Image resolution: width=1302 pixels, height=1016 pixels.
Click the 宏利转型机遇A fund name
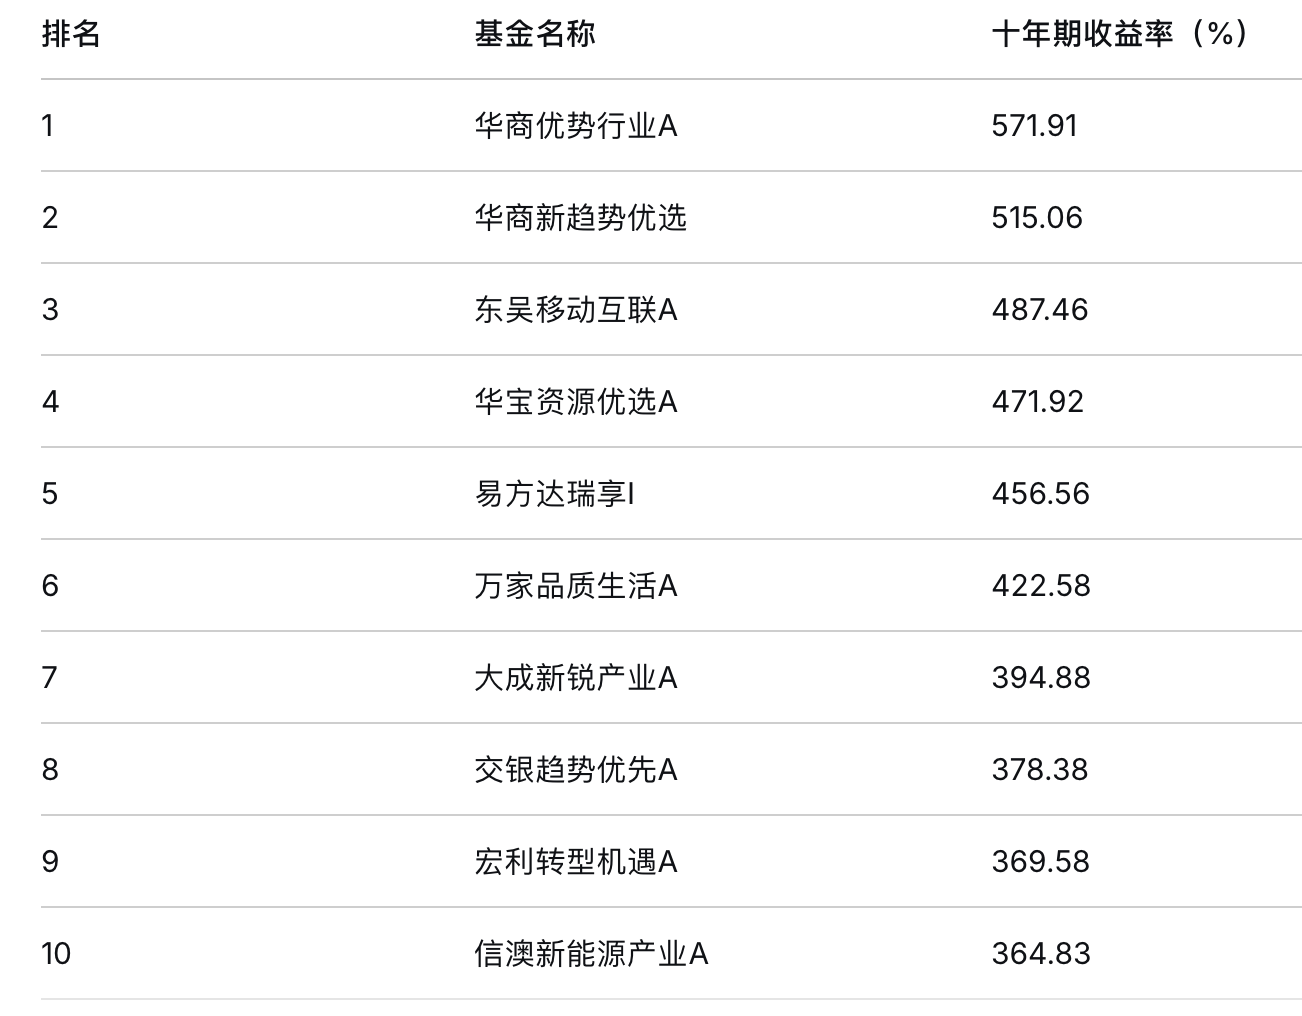576,862
